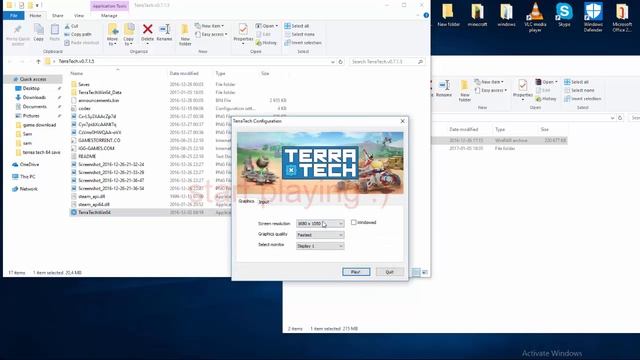Close the TerraTech Configuration dialog
Image resolution: width=640 pixels, height=360 pixels.
click(402, 121)
